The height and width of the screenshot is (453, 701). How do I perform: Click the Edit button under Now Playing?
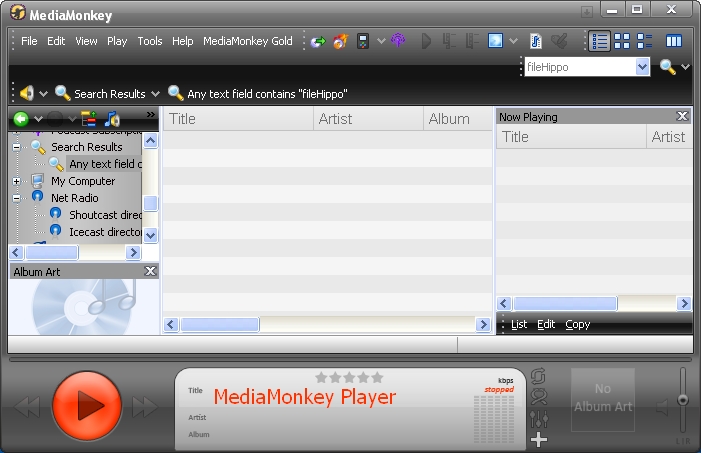point(546,324)
